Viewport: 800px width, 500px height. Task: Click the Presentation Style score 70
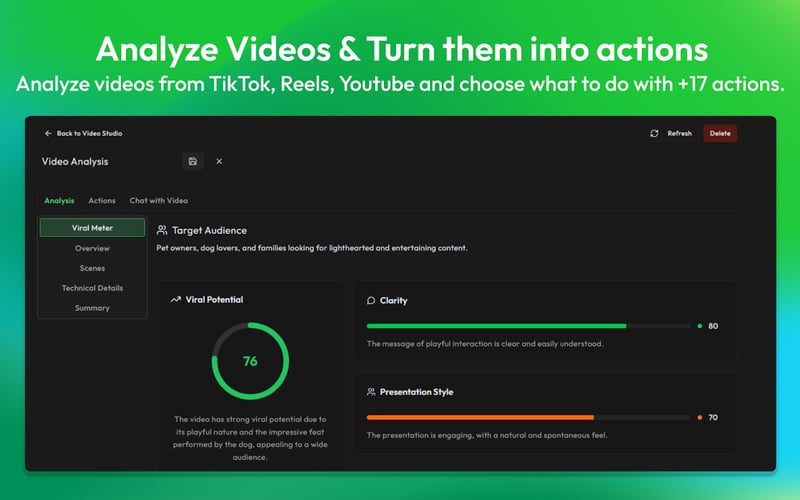point(713,417)
